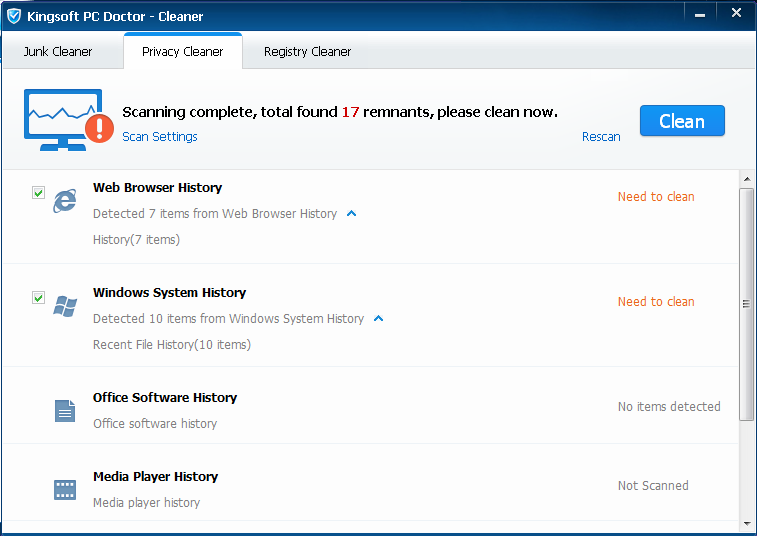Image resolution: width=757 pixels, height=536 pixels.
Task: Click 'Recent File History(10 items)' entry
Action: click(172, 344)
